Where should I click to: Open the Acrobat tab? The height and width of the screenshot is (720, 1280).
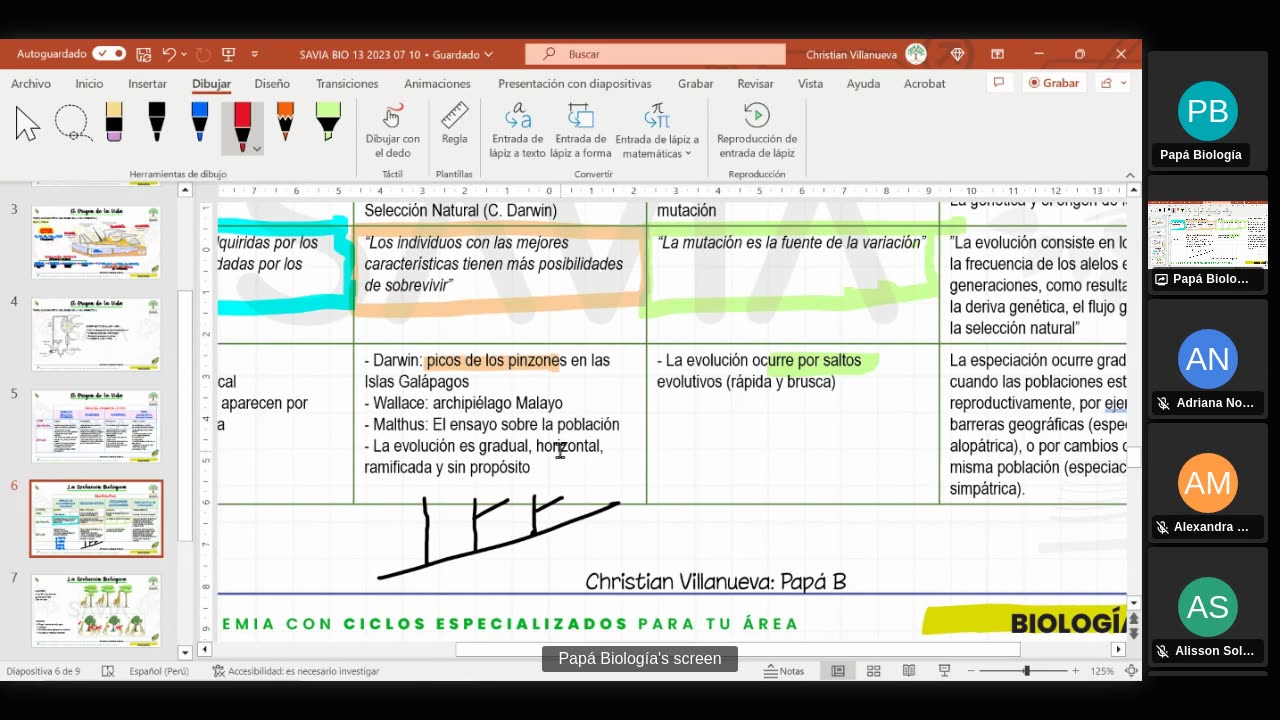(x=924, y=84)
